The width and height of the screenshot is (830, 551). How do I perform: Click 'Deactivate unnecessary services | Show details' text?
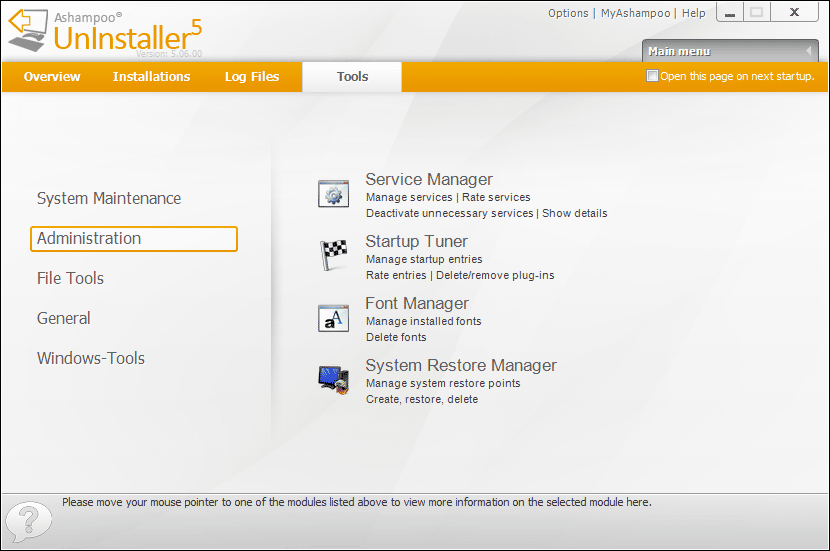486,213
